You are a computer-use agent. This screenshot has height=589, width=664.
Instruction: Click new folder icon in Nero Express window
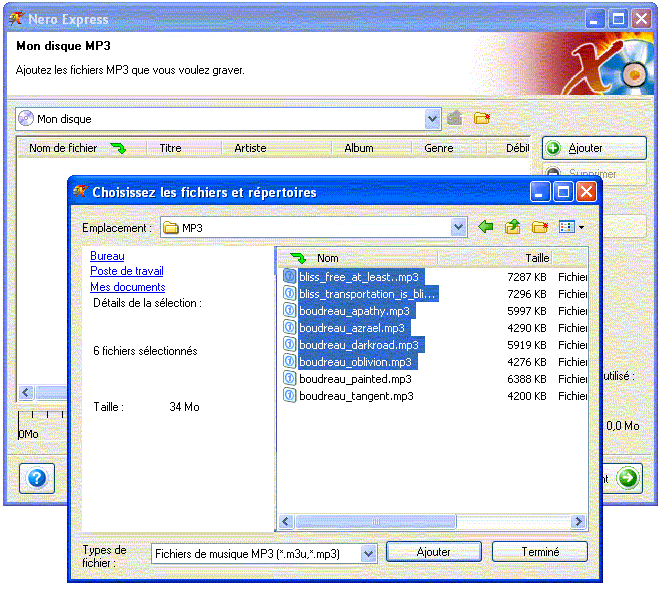481,118
